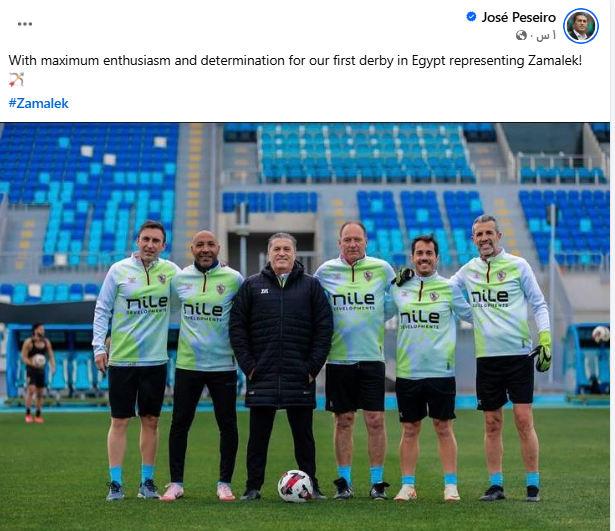Click the Zamalek crest on leftmost shirt
The height and width of the screenshot is (531, 615).
click(x=162, y=279)
